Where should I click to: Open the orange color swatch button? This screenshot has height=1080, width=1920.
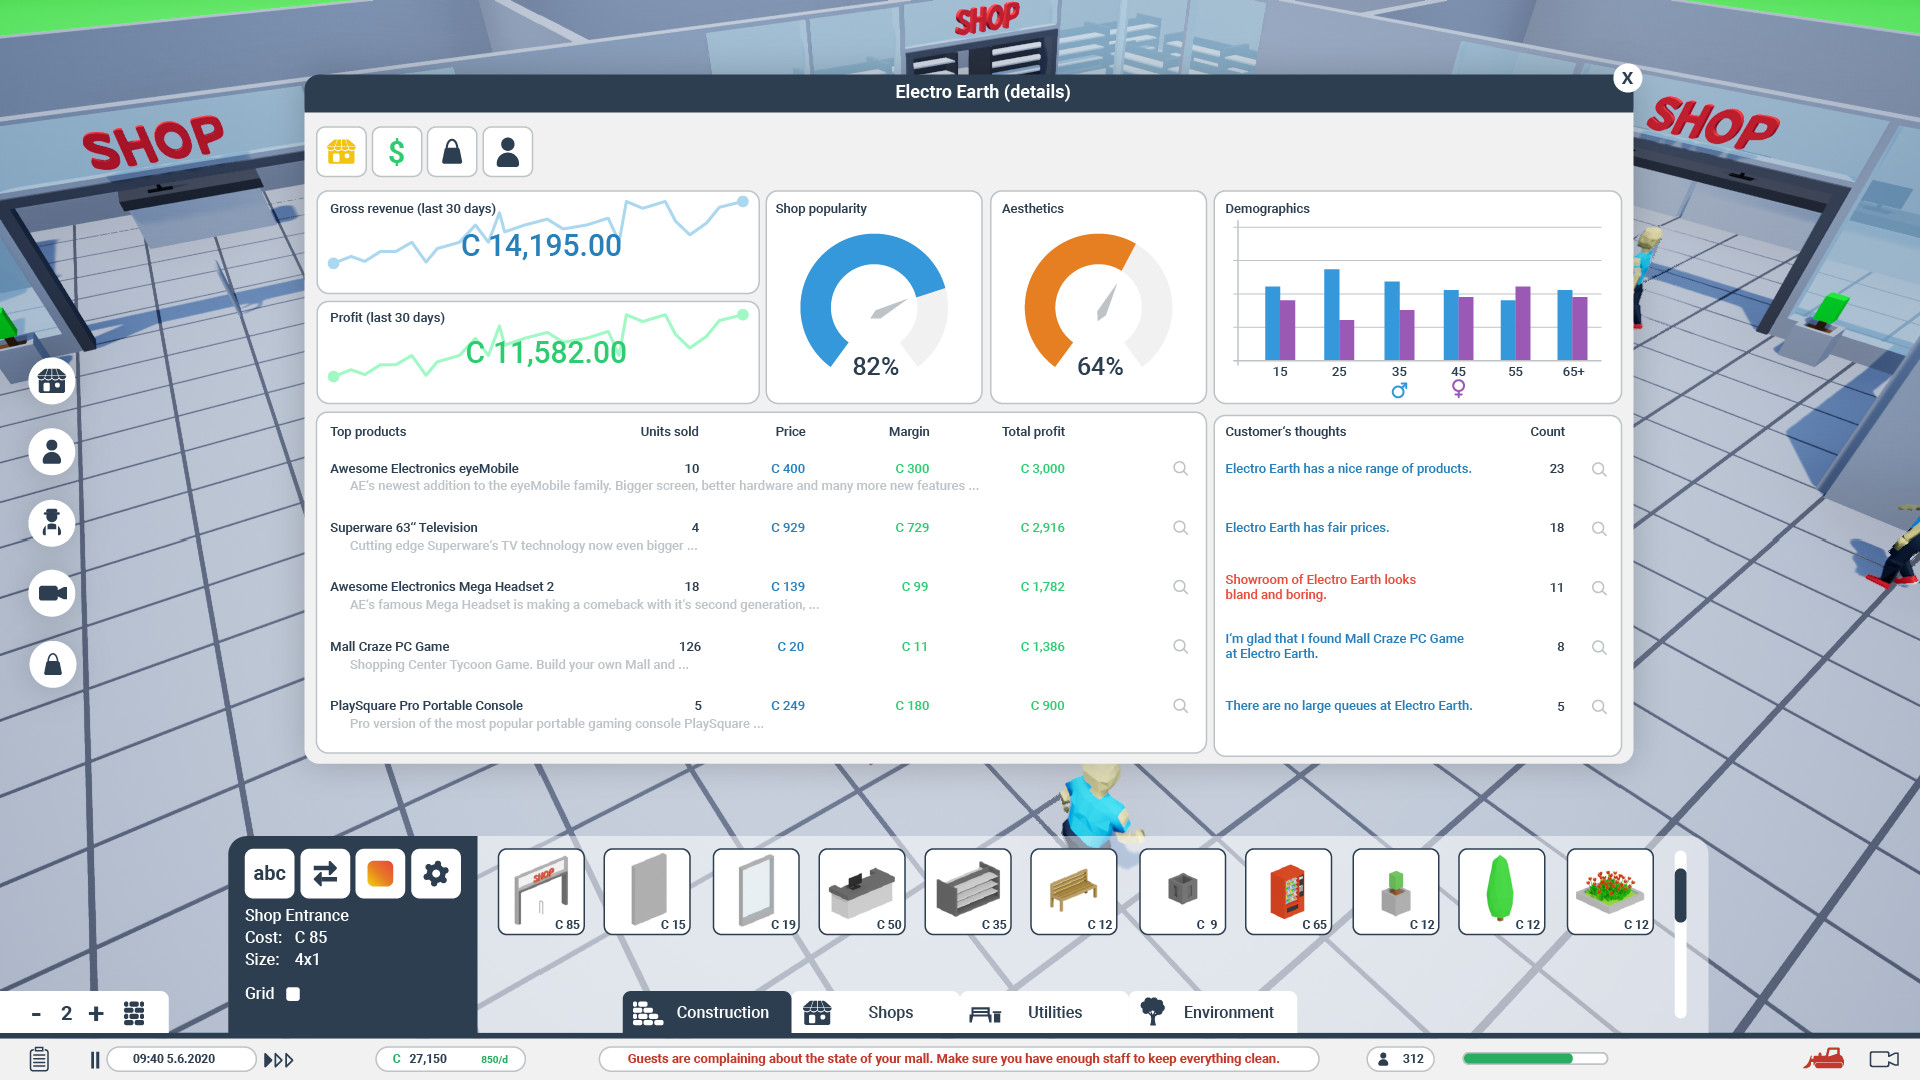pyautogui.click(x=380, y=874)
